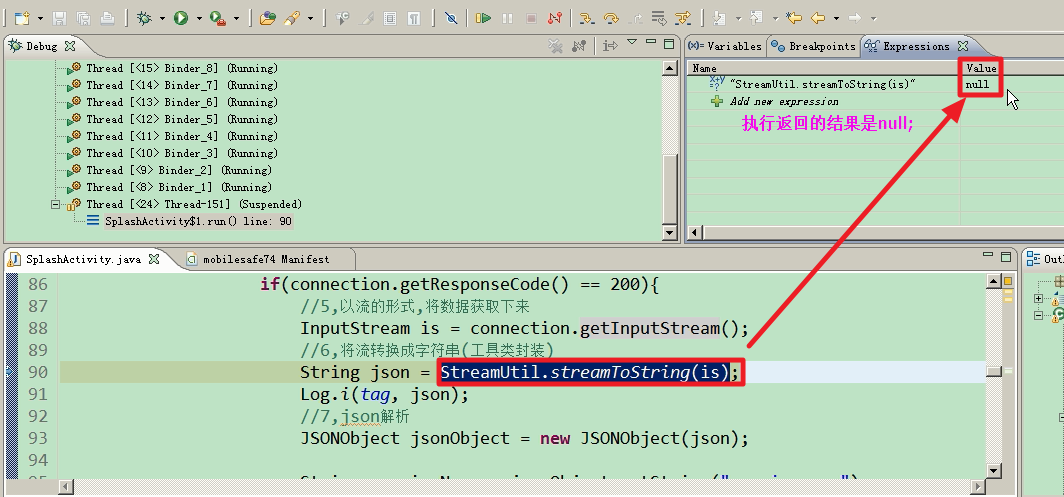Open the Debug launch dropdown arrow
The width and height of the screenshot is (1064, 497).
162,19
